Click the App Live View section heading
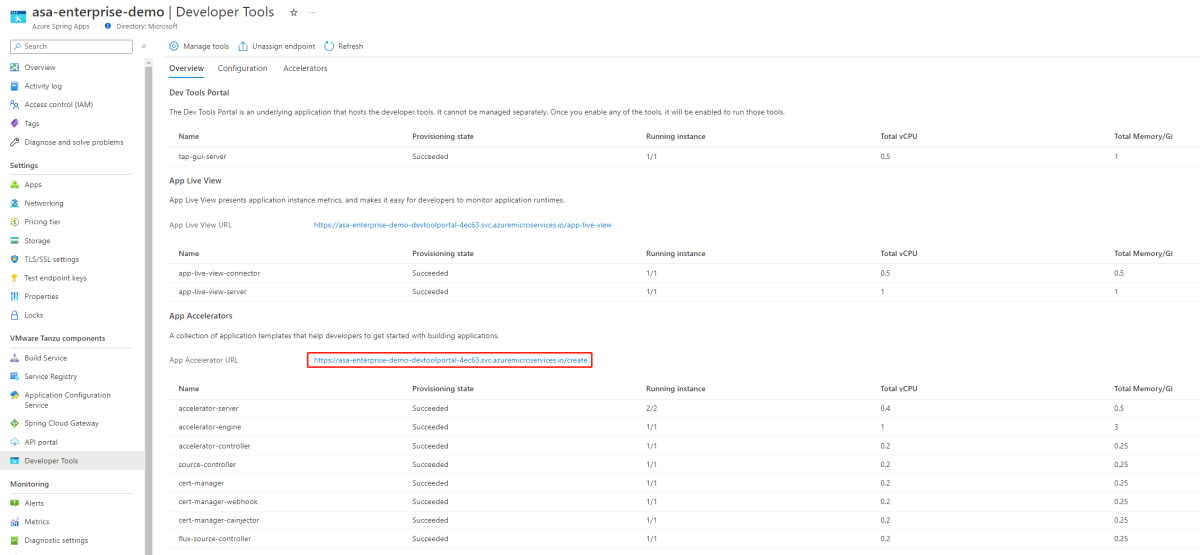Viewport: 1200px width, 555px height. 195,181
